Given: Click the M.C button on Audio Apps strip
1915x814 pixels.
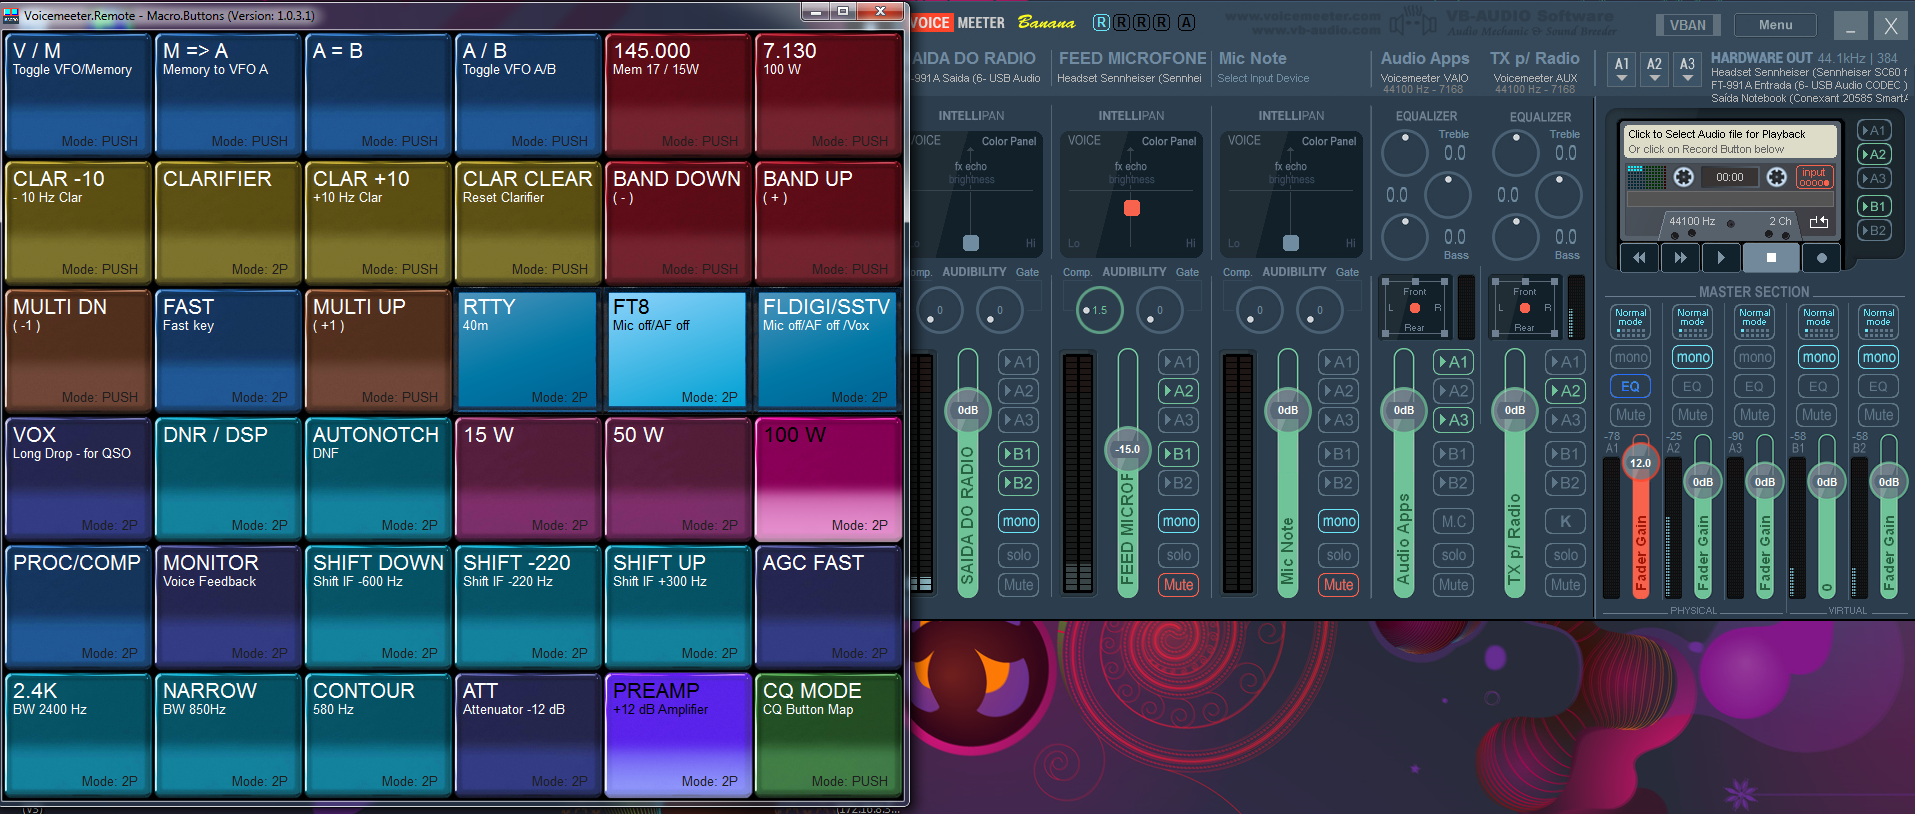Looking at the screenshot, I should click(x=1454, y=522).
